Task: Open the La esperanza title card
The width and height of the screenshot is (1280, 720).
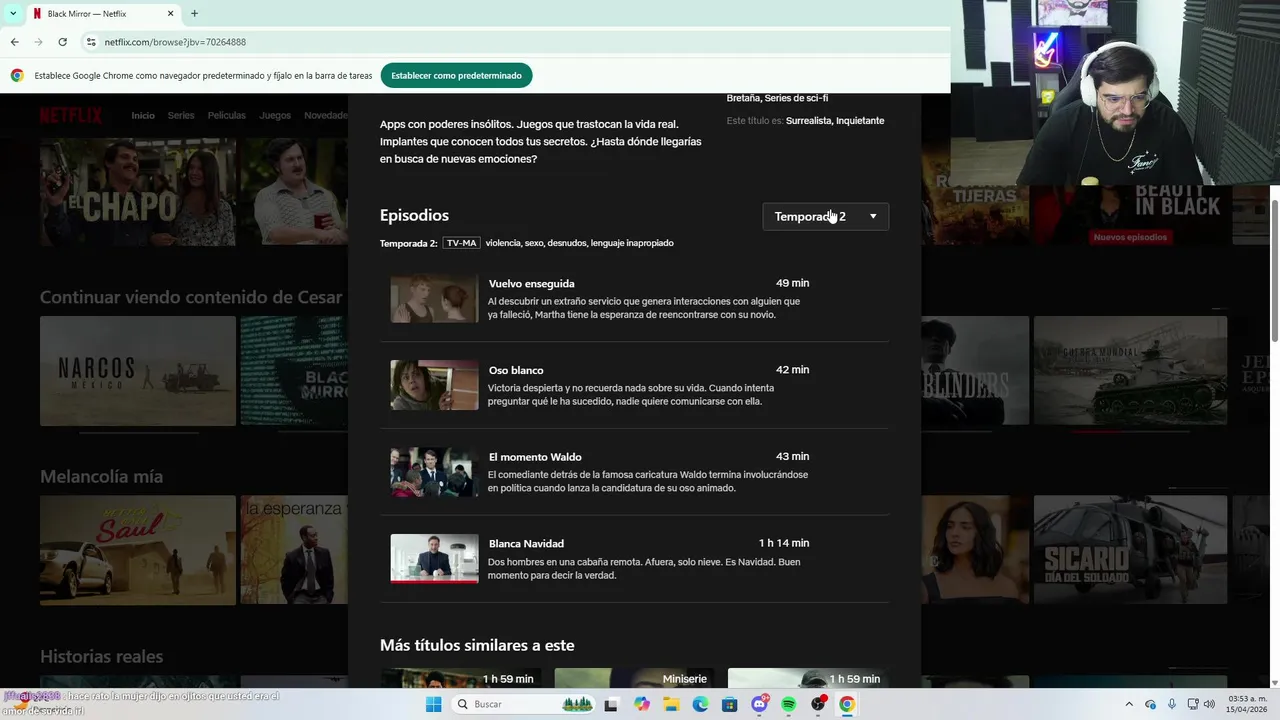Action: [294, 550]
